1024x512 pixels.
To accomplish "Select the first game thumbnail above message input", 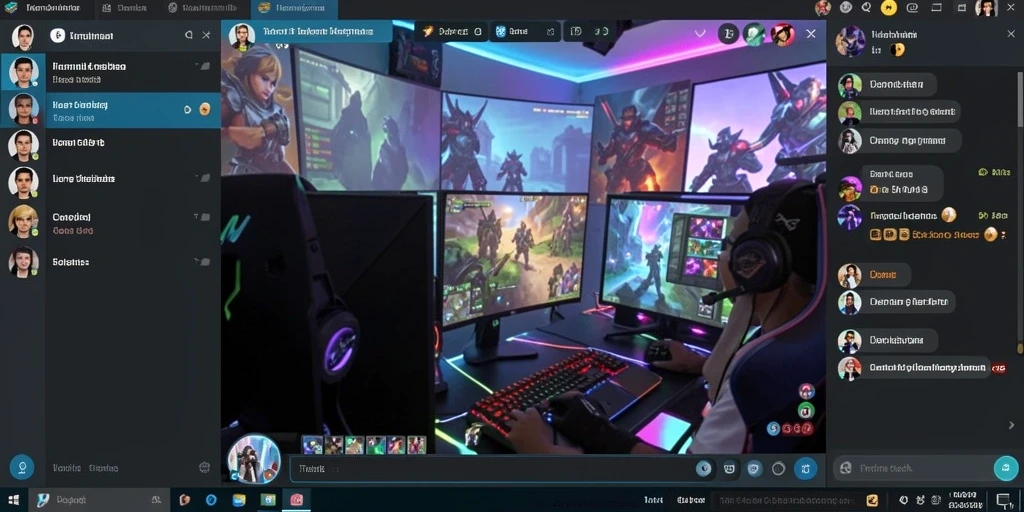I will pyautogui.click(x=312, y=445).
